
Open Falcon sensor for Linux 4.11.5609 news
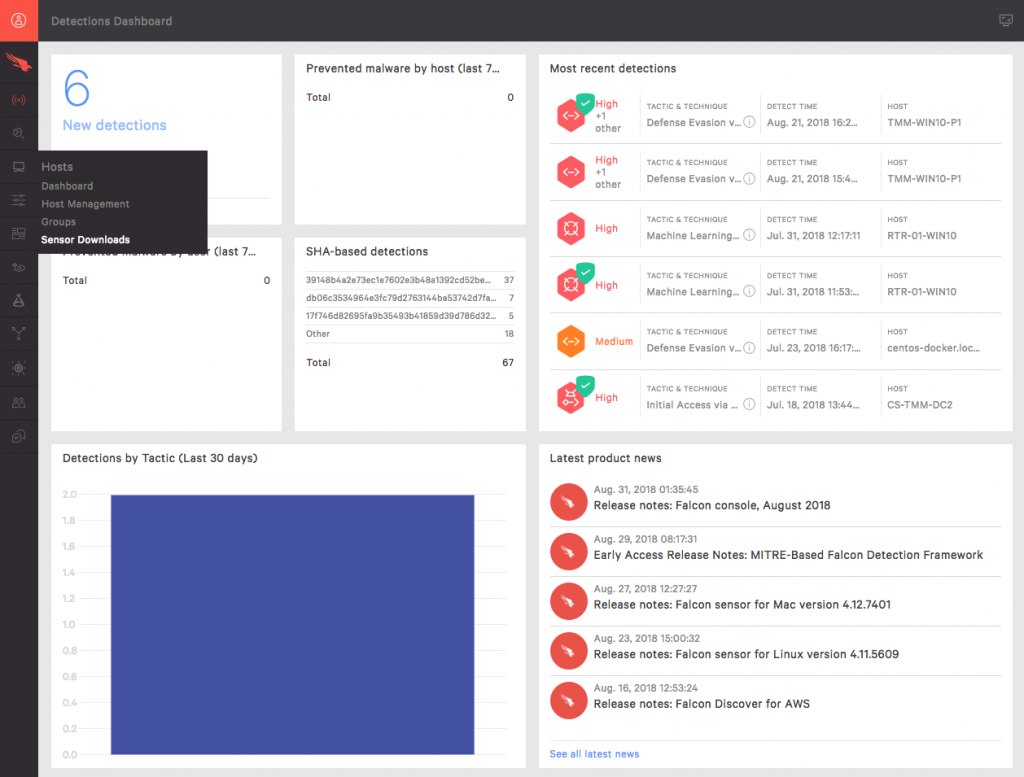pyautogui.click(x=746, y=654)
